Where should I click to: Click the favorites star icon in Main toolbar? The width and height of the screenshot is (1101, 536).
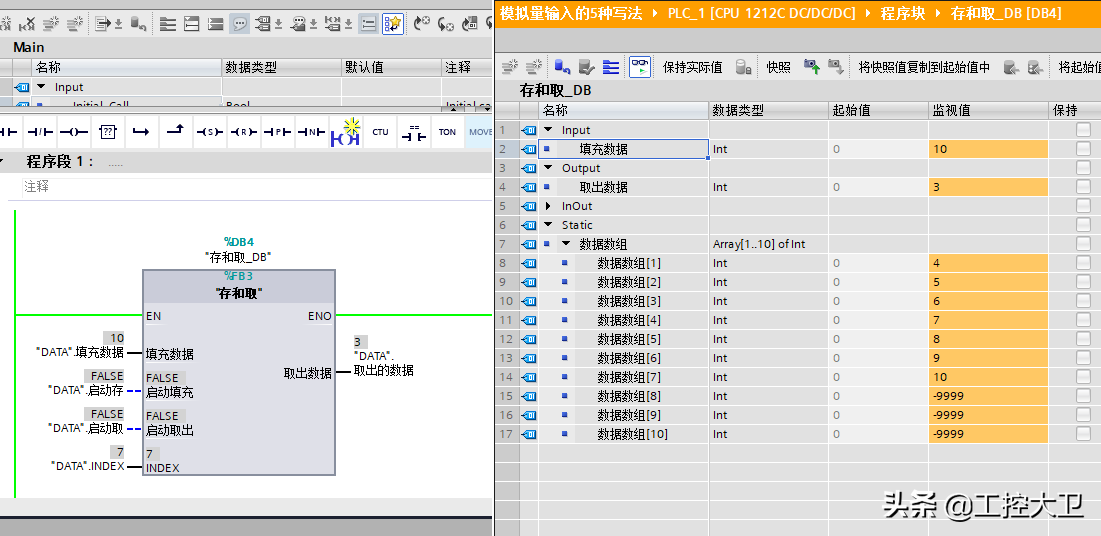[393, 24]
